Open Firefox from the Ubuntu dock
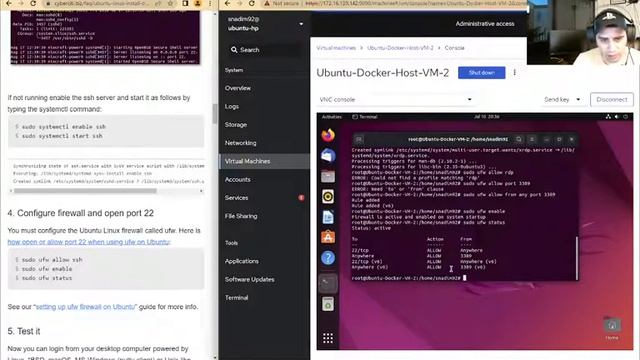 pyautogui.click(x=328, y=135)
